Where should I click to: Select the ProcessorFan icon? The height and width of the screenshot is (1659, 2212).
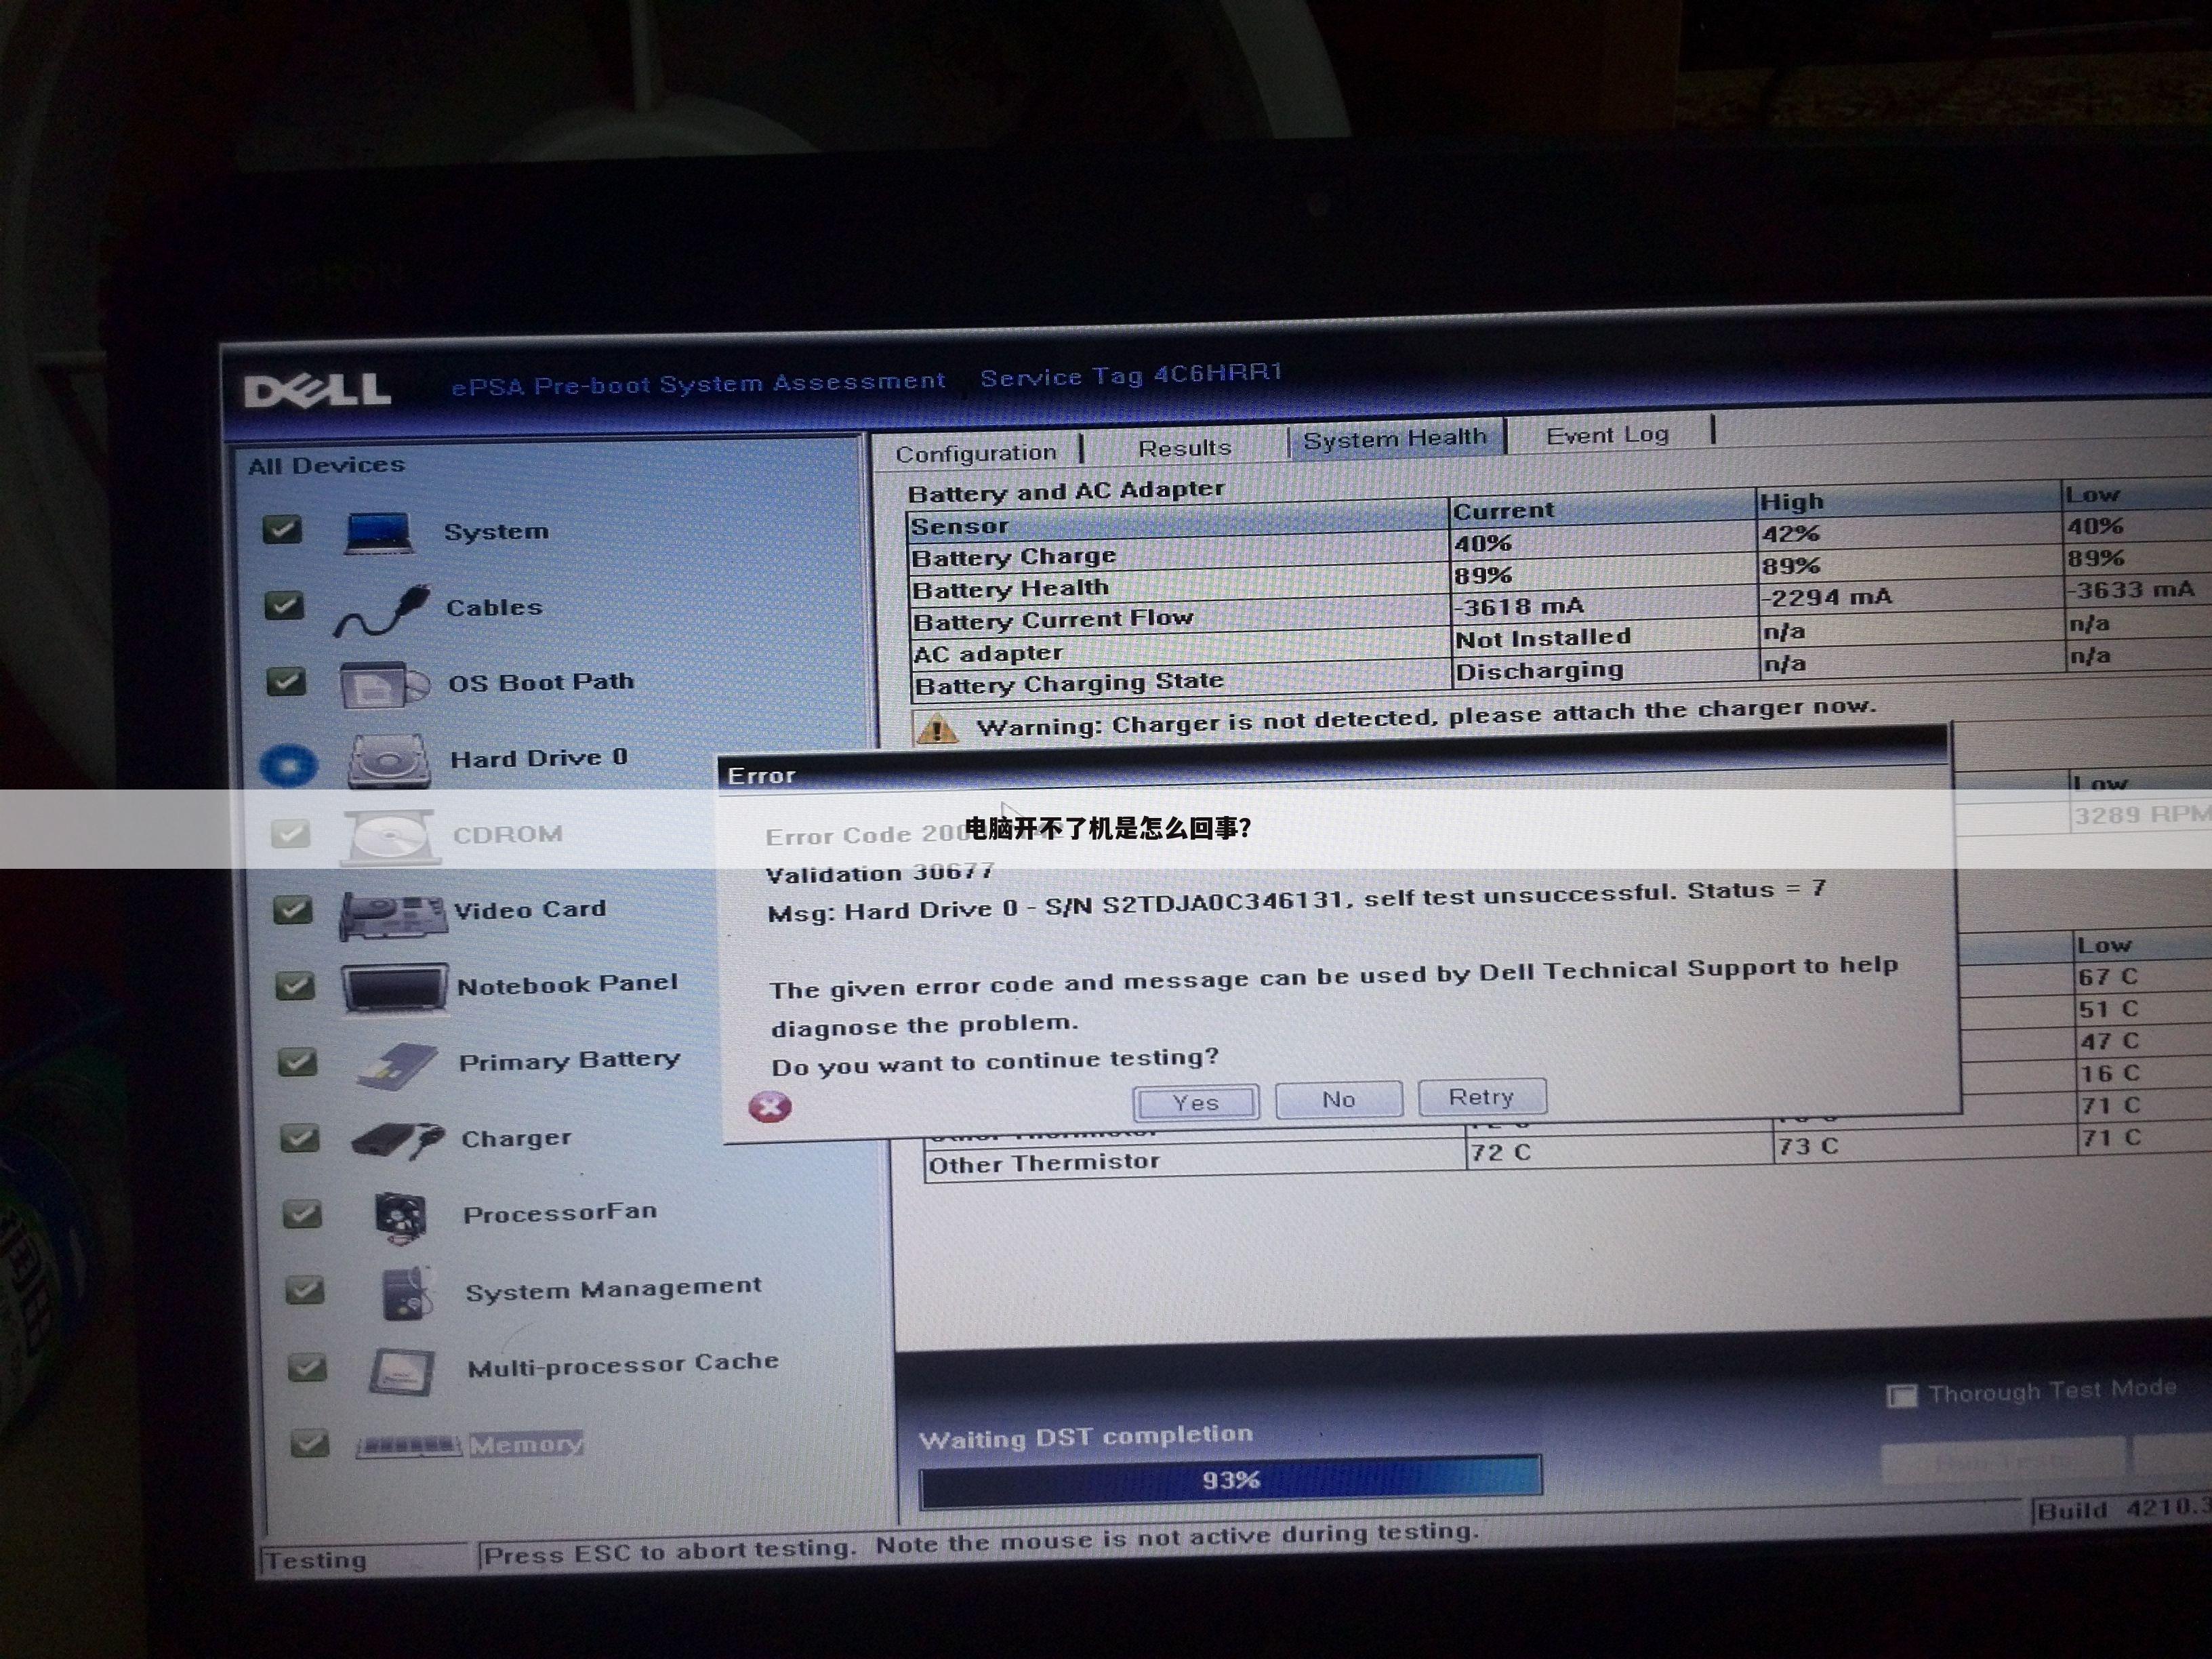(x=401, y=1216)
